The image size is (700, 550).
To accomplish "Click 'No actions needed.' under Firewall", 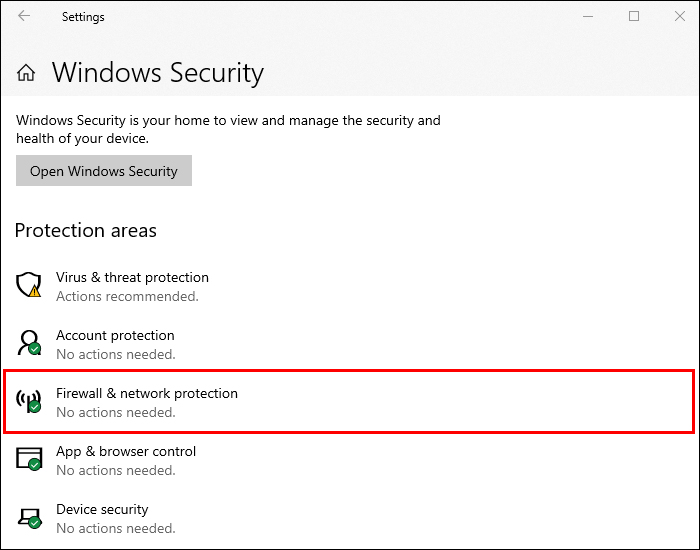I will [116, 412].
